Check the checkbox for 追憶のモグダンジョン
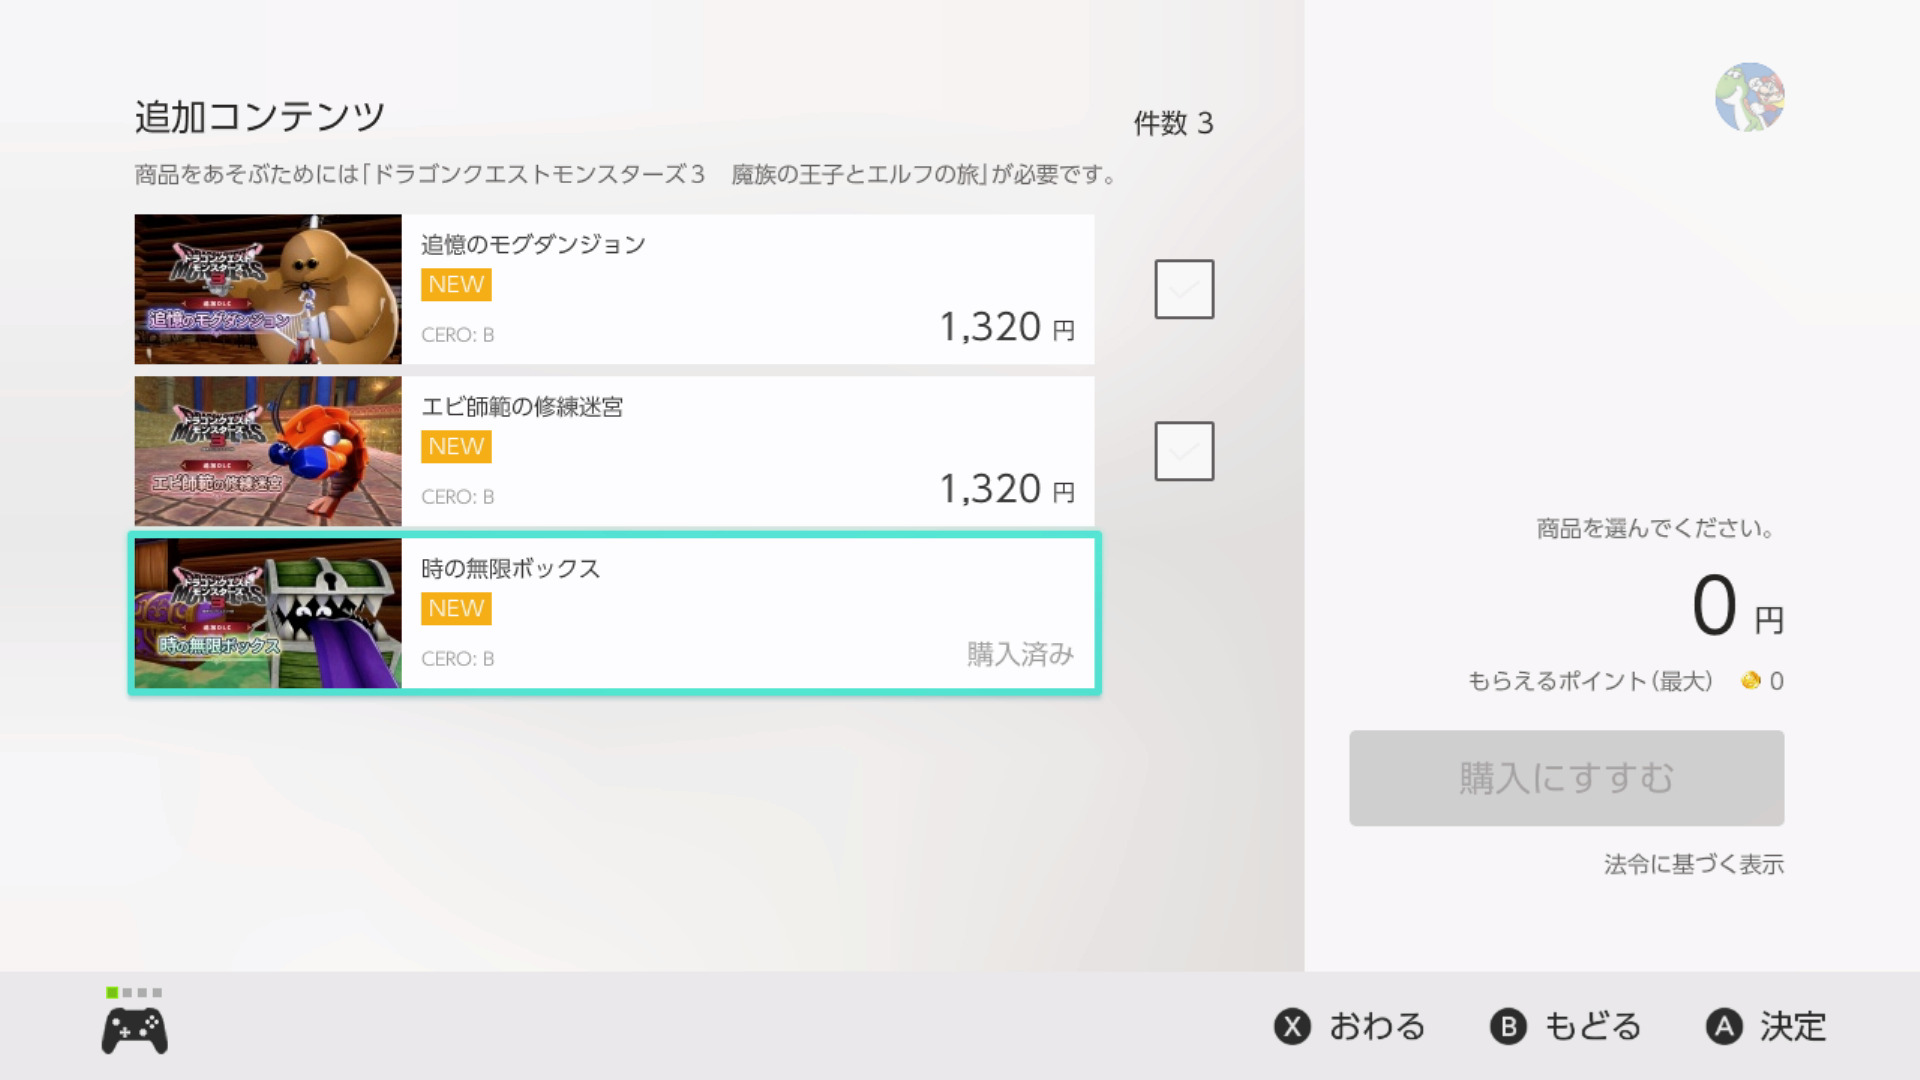 click(1183, 288)
